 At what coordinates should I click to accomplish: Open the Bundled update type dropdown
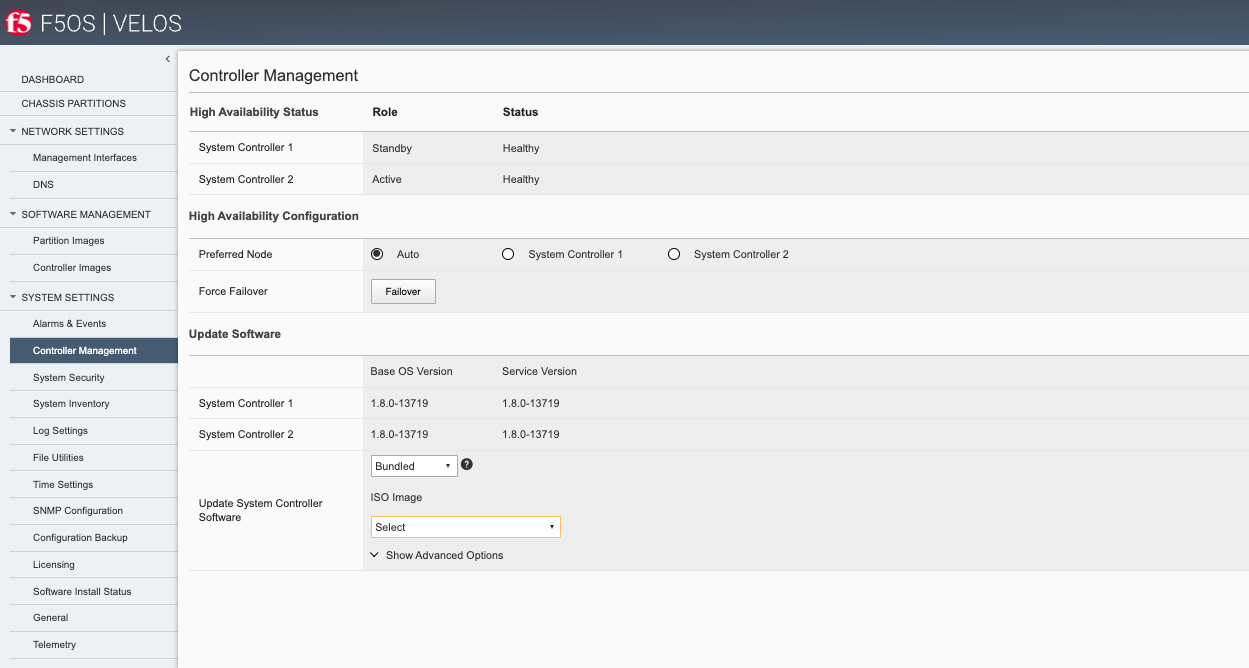tap(414, 466)
